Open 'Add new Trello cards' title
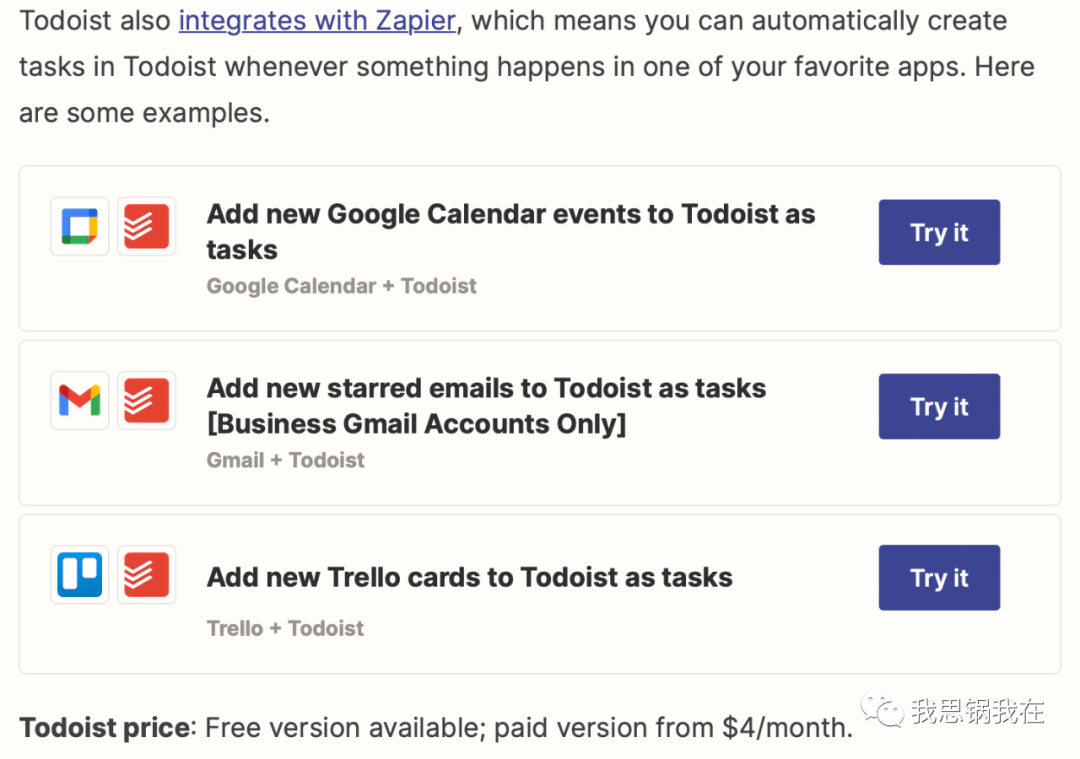Viewport: 1080px width, 759px height. tap(470, 577)
